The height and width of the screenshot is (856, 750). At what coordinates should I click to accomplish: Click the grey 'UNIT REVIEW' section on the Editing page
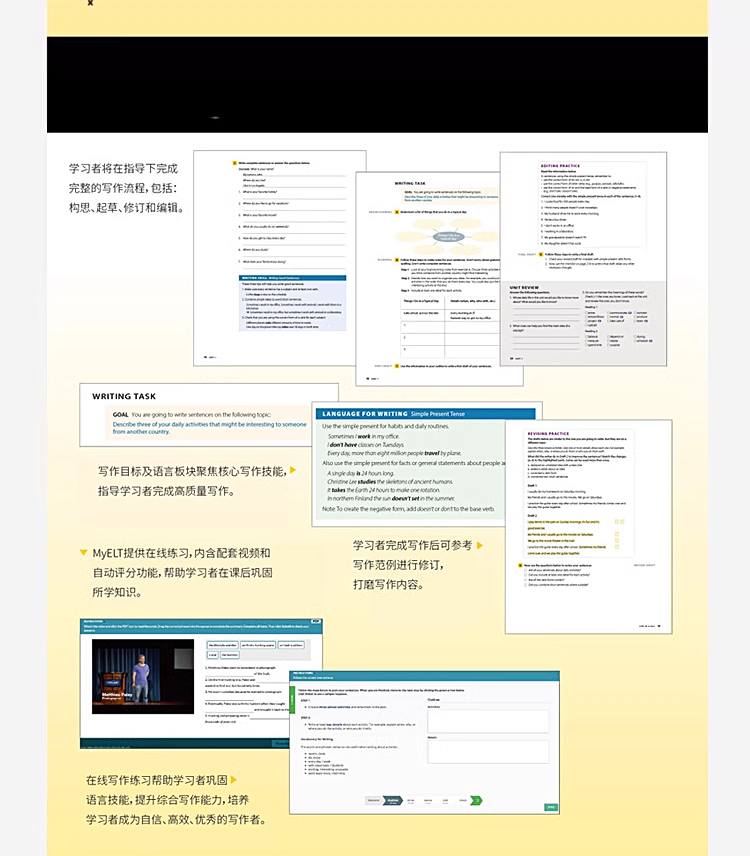pos(583,323)
